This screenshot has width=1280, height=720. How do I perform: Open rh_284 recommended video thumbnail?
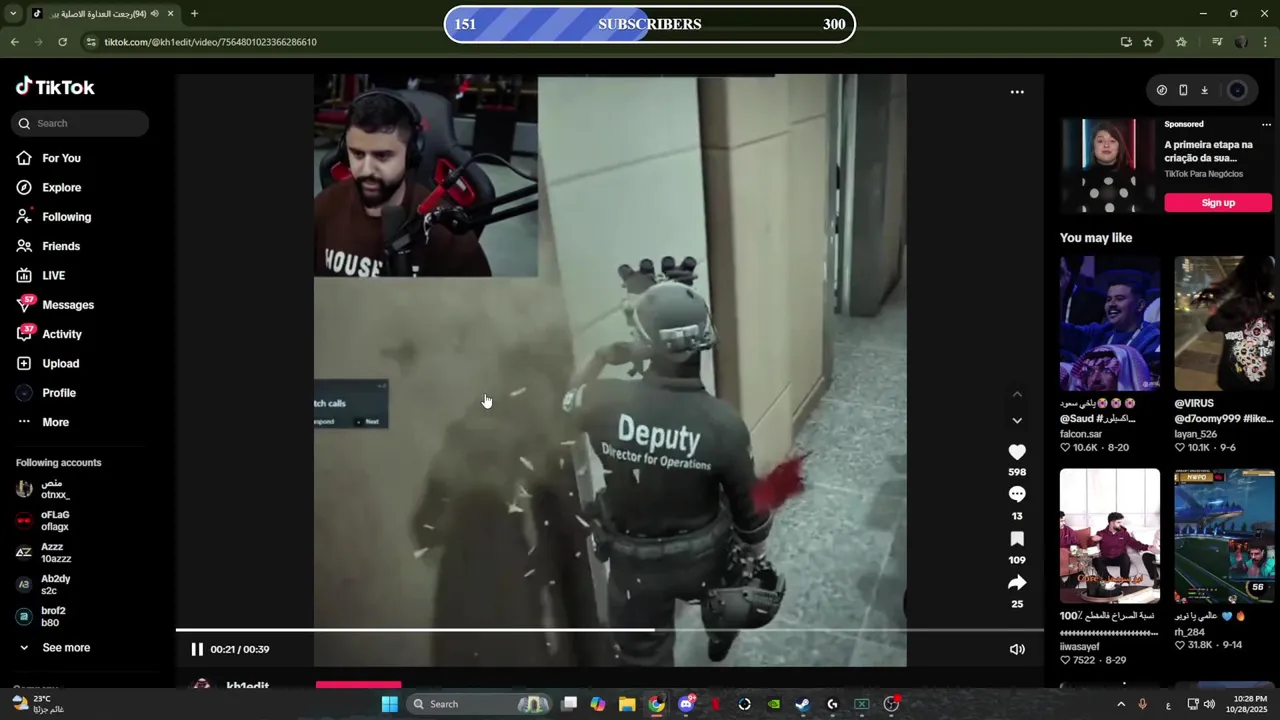[x=1224, y=536]
